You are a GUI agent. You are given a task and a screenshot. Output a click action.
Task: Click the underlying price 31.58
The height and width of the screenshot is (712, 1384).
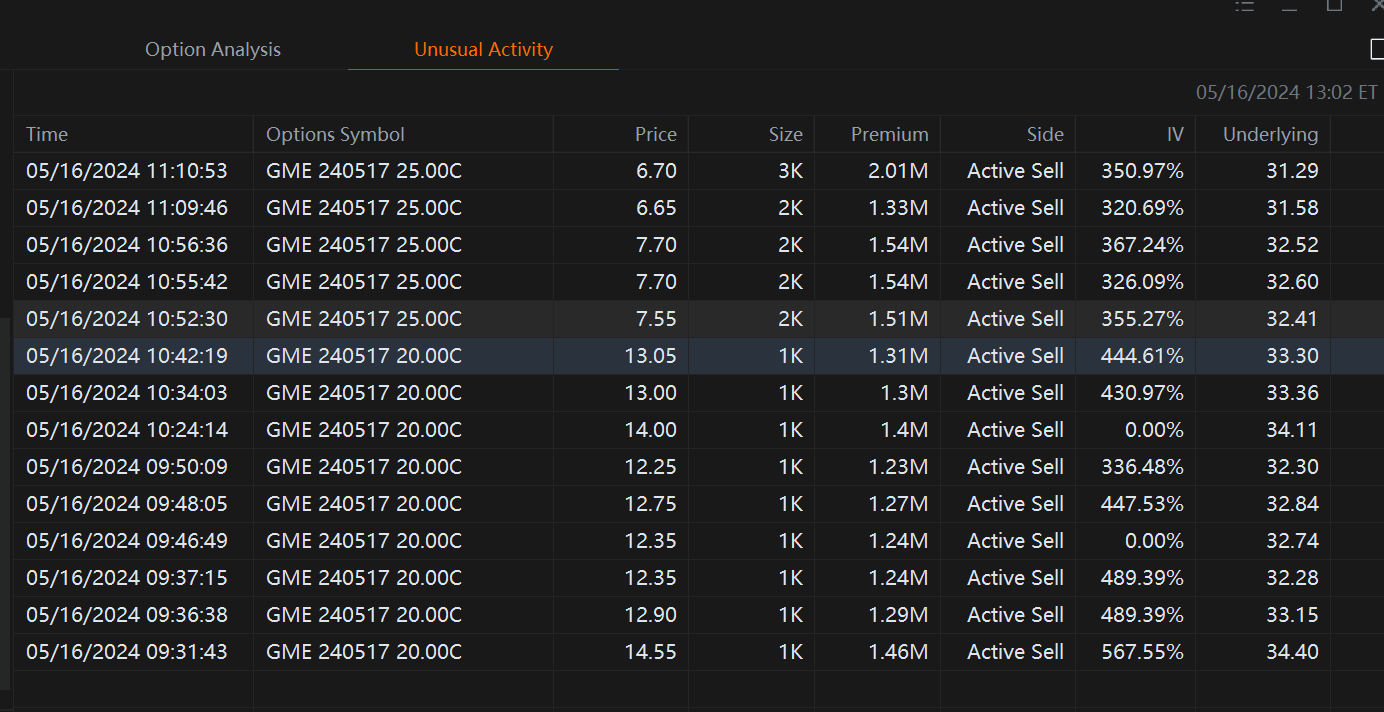click(1292, 208)
